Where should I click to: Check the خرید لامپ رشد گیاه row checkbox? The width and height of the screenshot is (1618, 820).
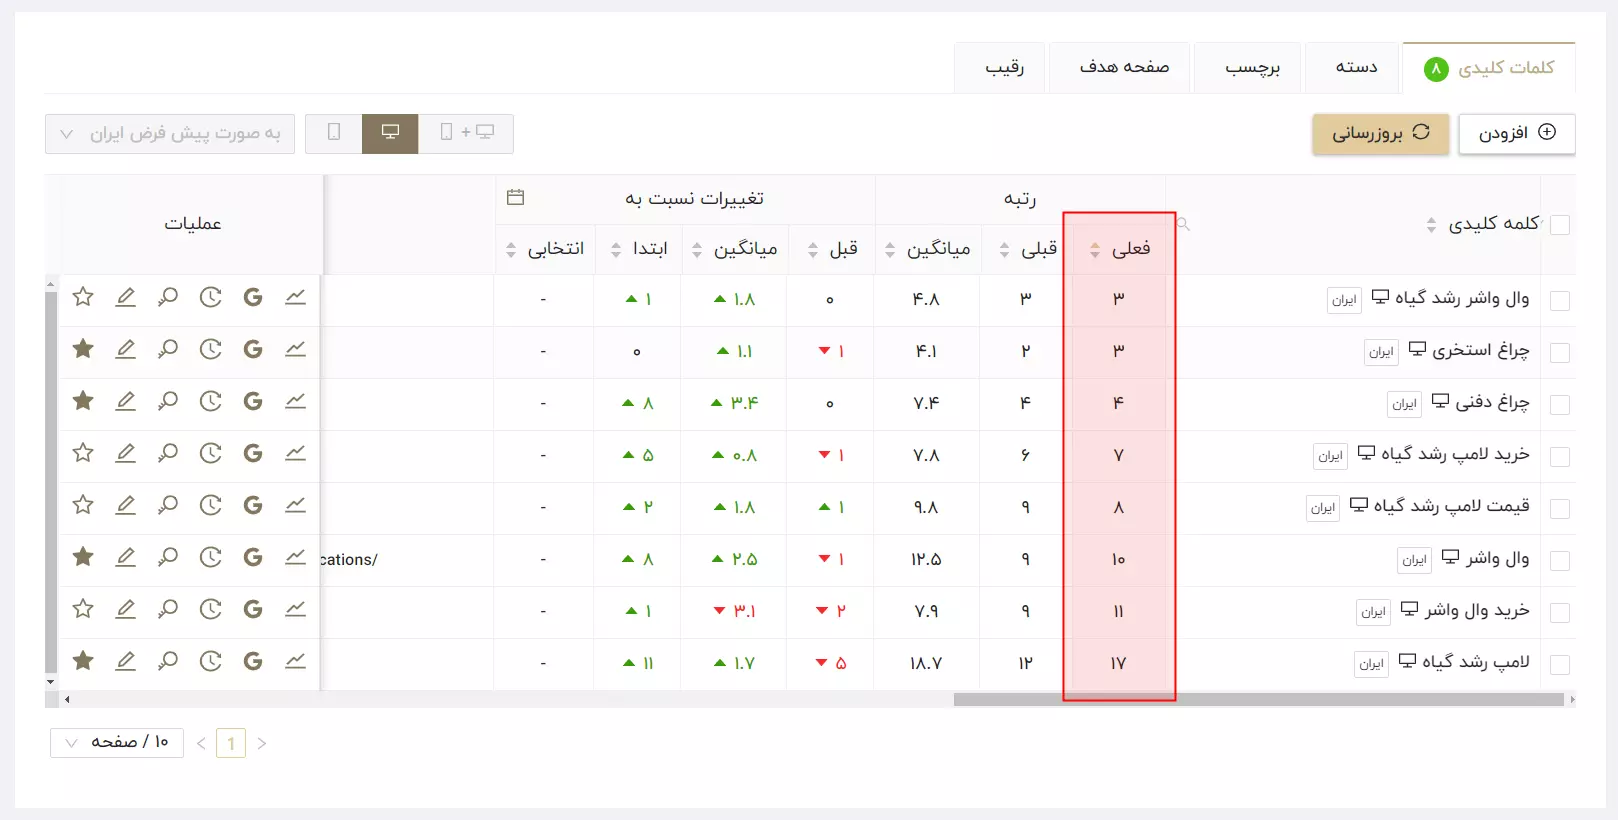(x=1559, y=457)
